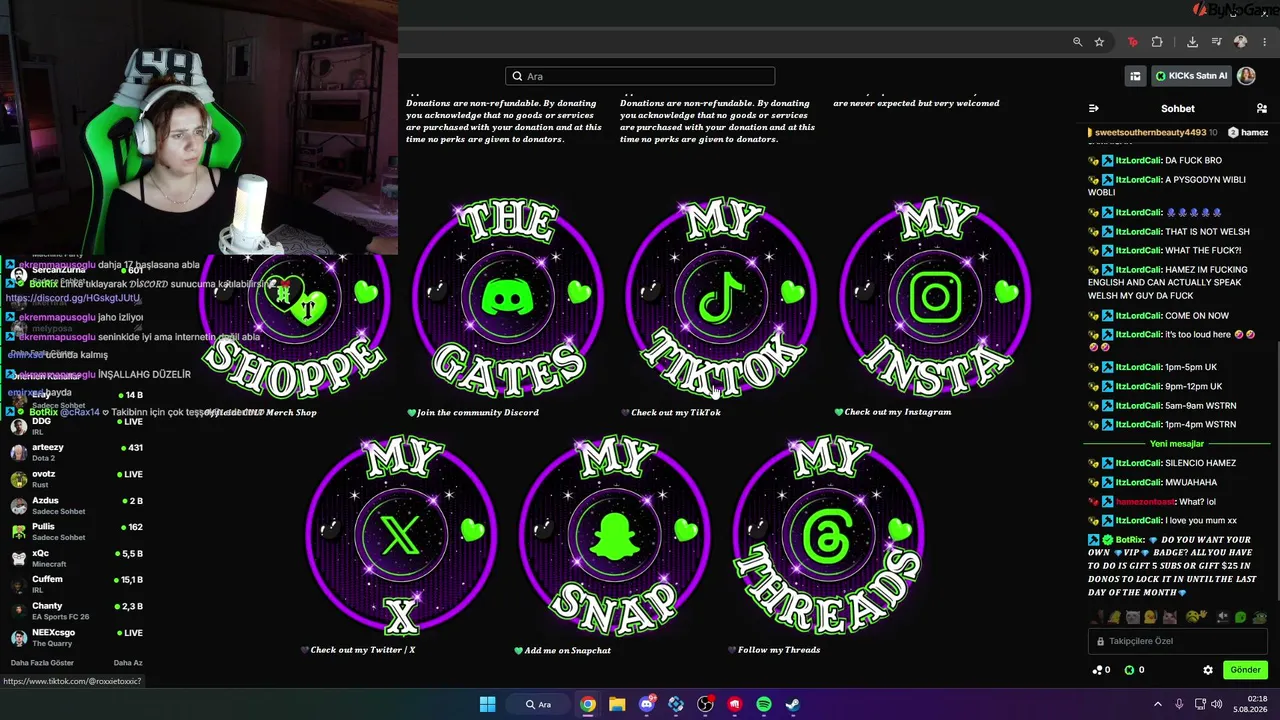Viewport: 1280px width, 720px height.
Task: Open the Pullis channel in sidebar
Action: pyautogui.click(x=76, y=531)
